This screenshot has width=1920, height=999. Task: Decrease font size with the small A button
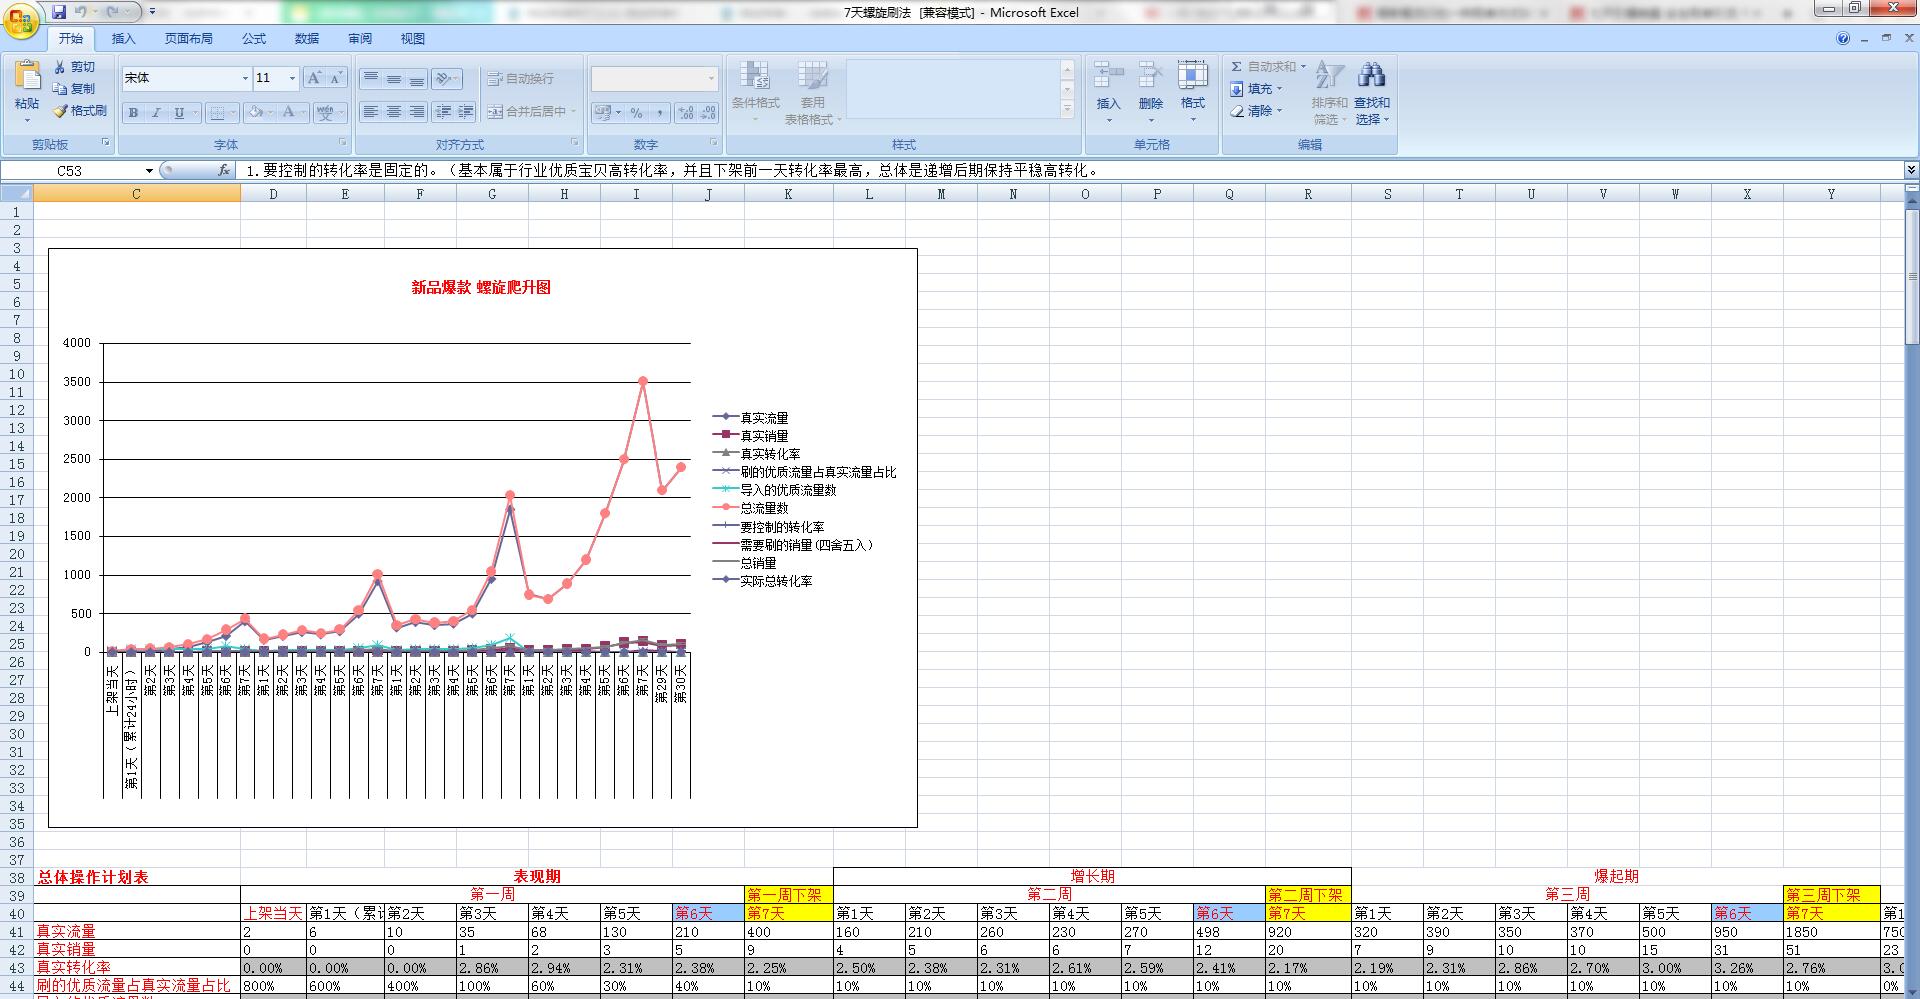336,78
